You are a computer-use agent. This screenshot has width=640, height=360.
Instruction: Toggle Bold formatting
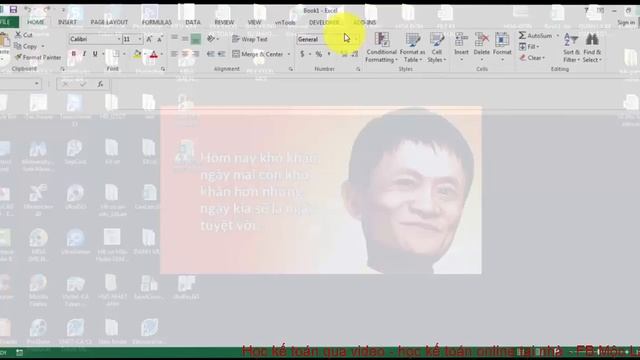73,54
